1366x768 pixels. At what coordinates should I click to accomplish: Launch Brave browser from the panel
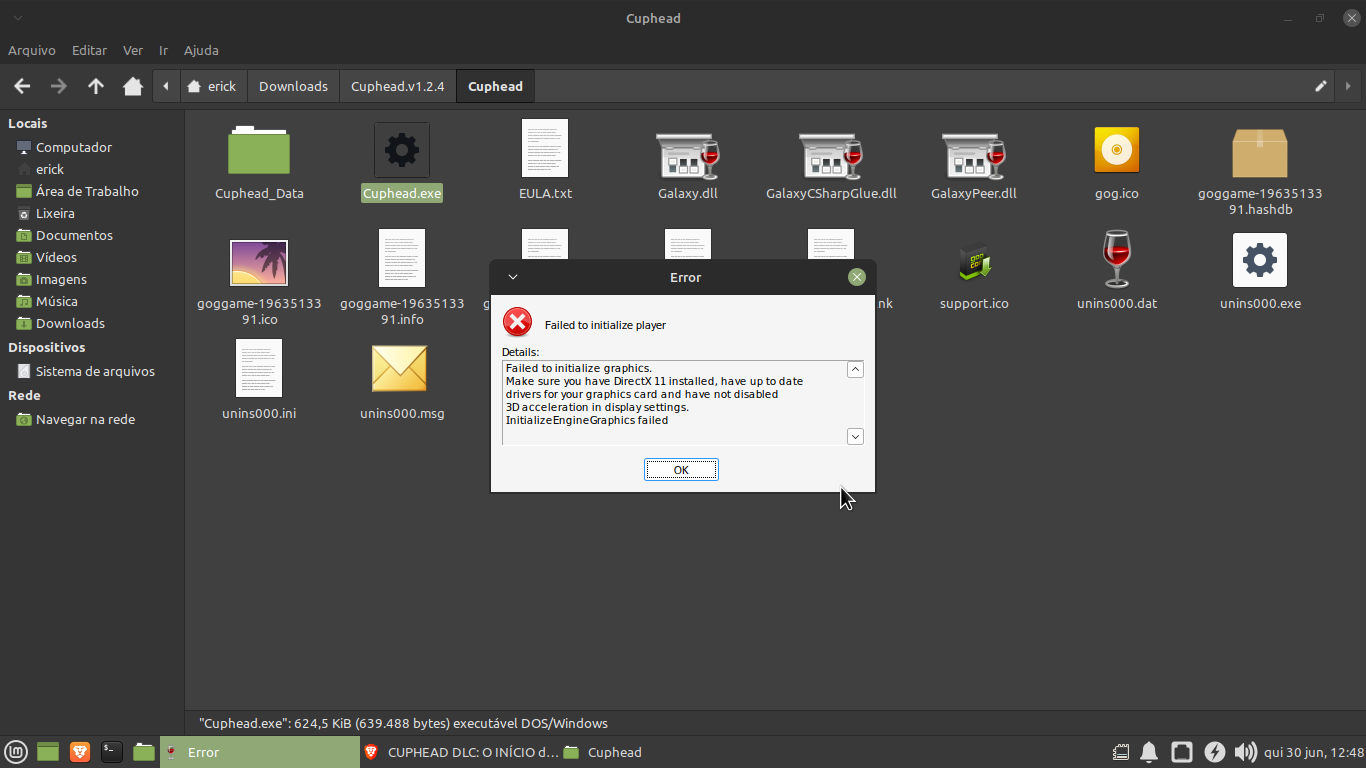[x=80, y=752]
